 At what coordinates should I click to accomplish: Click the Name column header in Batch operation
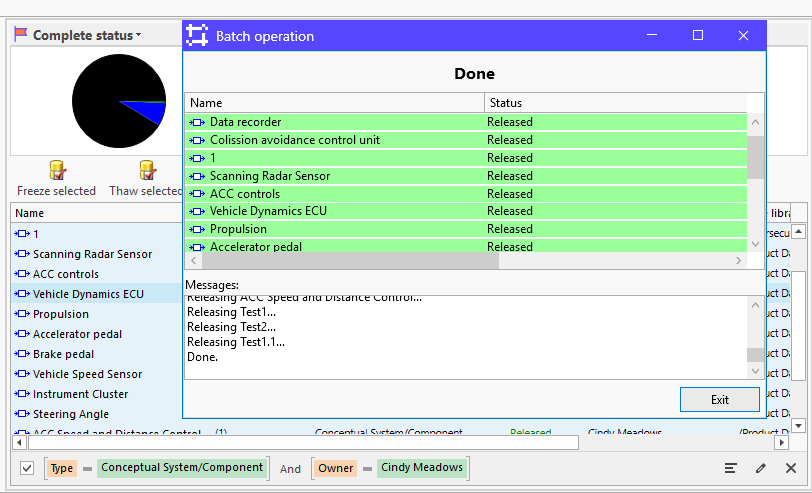pyautogui.click(x=335, y=103)
